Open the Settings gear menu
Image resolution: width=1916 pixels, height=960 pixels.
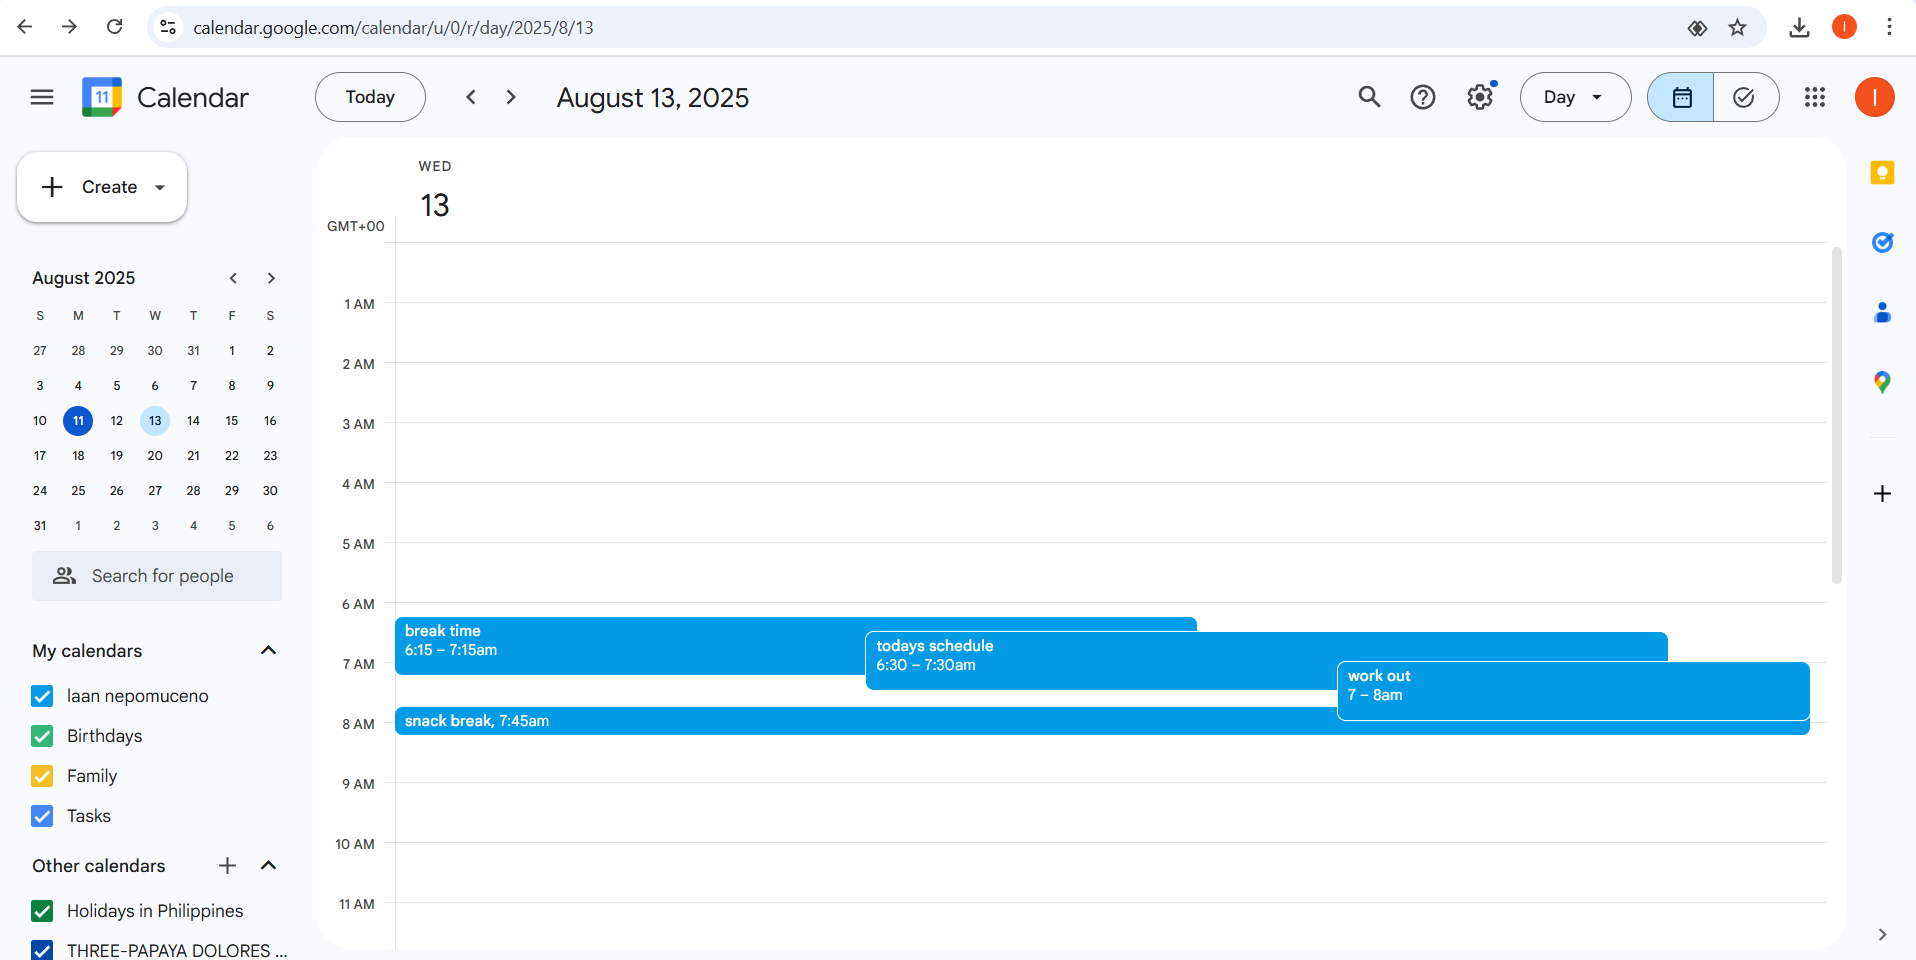pos(1479,97)
